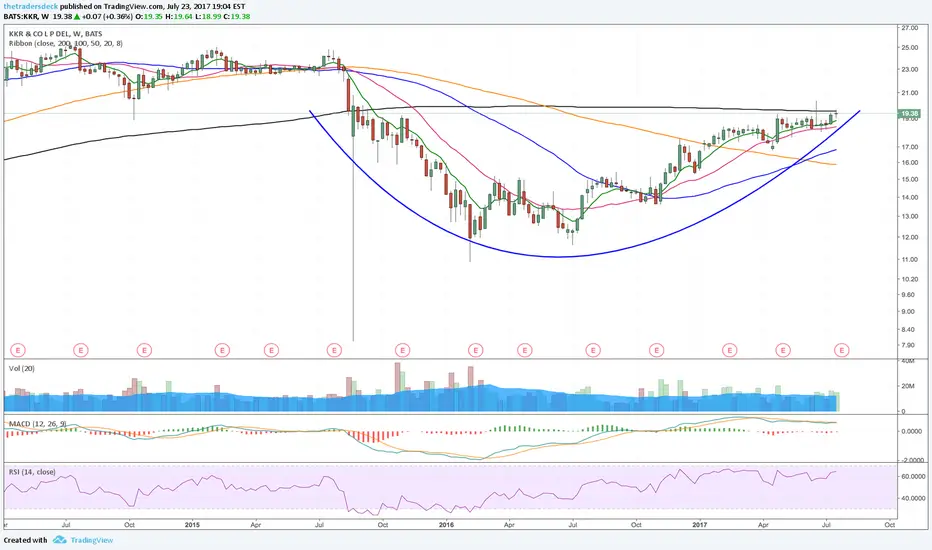Click the earnings marker in early 2016
The image size is (932, 550).
(x=476, y=350)
